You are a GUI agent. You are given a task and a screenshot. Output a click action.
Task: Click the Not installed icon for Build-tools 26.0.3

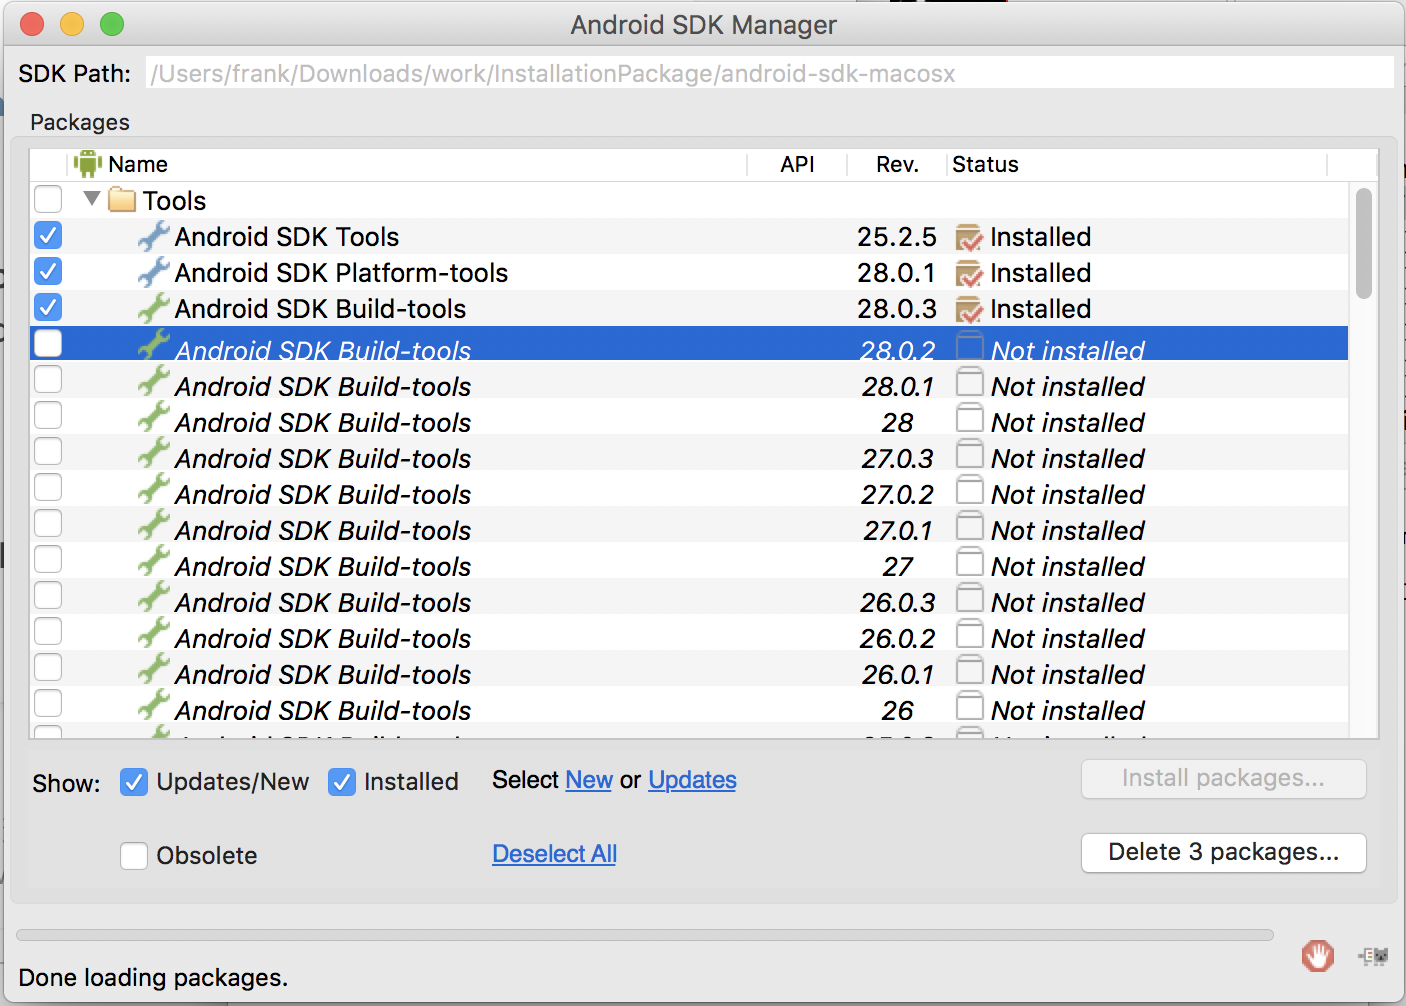click(969, 598)
